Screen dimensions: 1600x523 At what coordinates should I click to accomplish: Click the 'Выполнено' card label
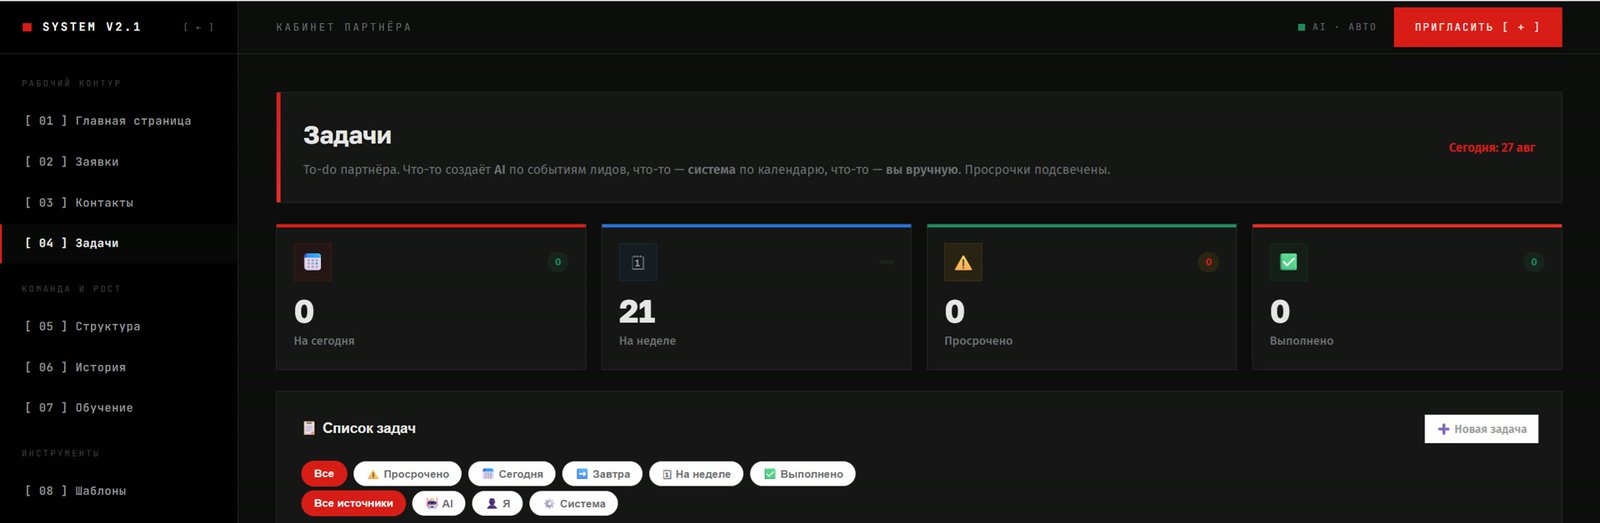coord(1301,341)
